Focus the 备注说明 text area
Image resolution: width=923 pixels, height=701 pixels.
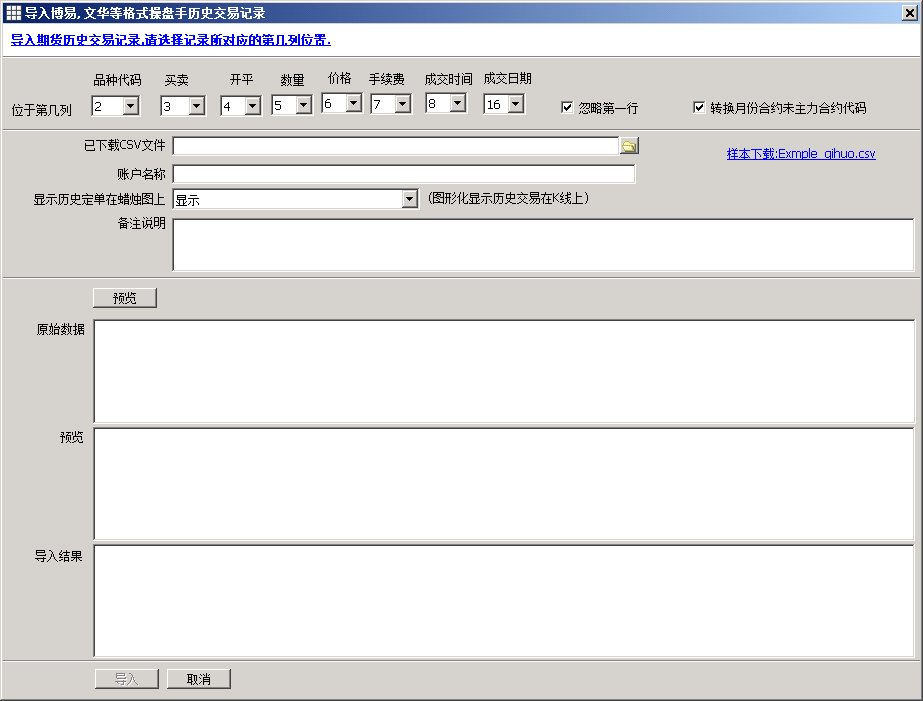coord(543,244)
